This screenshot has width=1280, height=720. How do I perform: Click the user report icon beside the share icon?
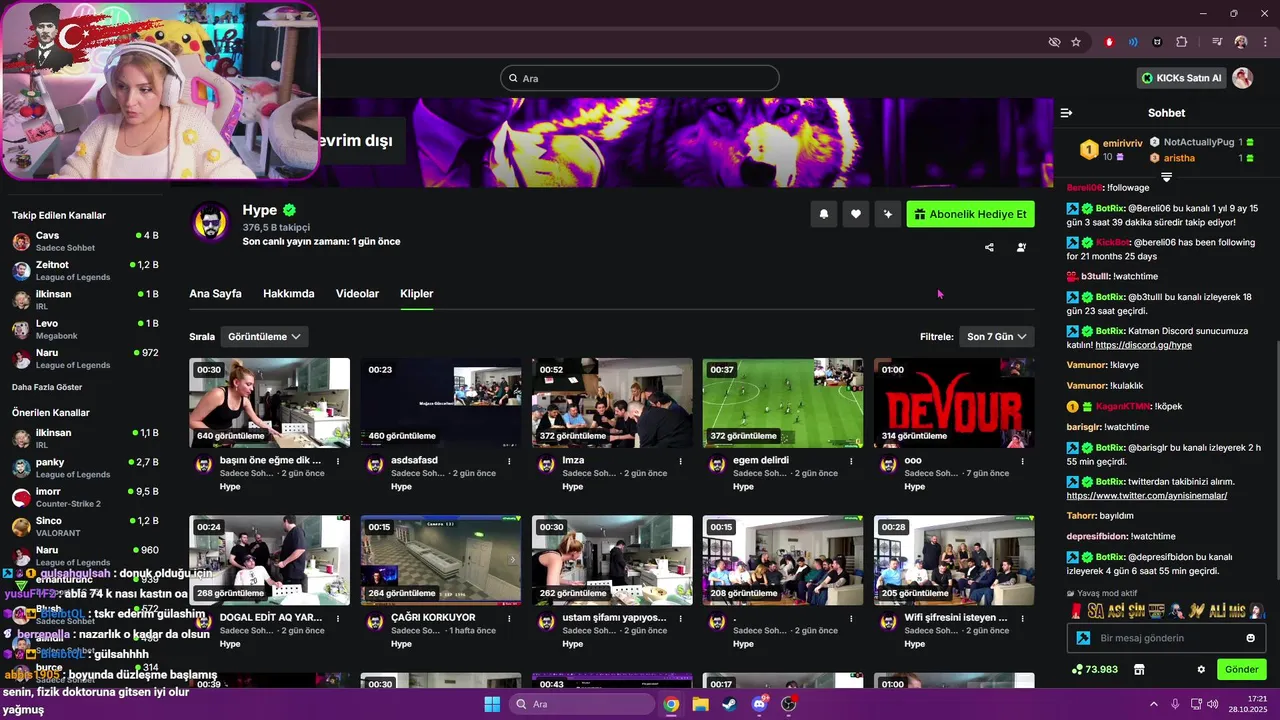point(1021,247)
